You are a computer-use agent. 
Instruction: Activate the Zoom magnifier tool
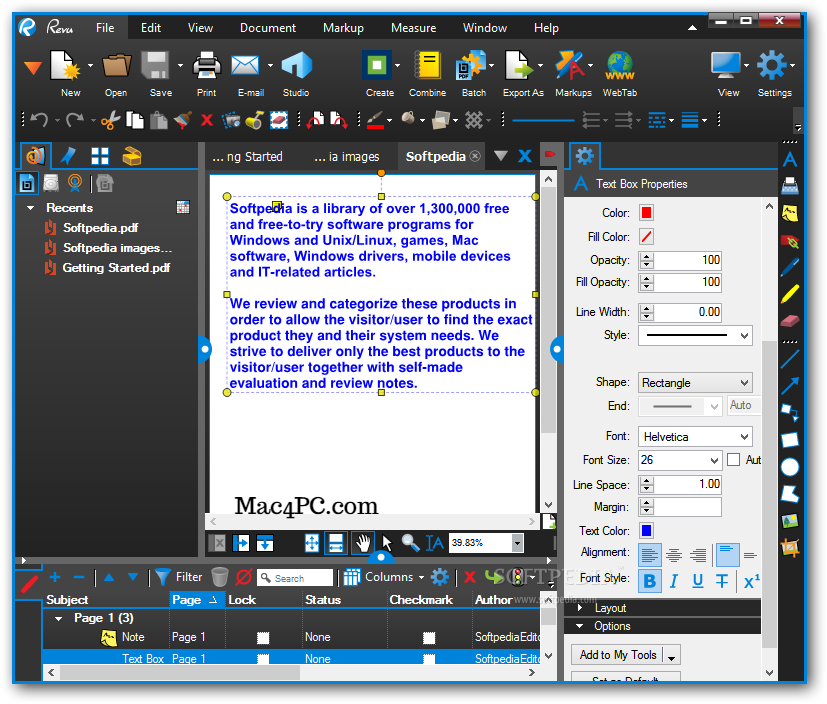(x=410, y=543)
